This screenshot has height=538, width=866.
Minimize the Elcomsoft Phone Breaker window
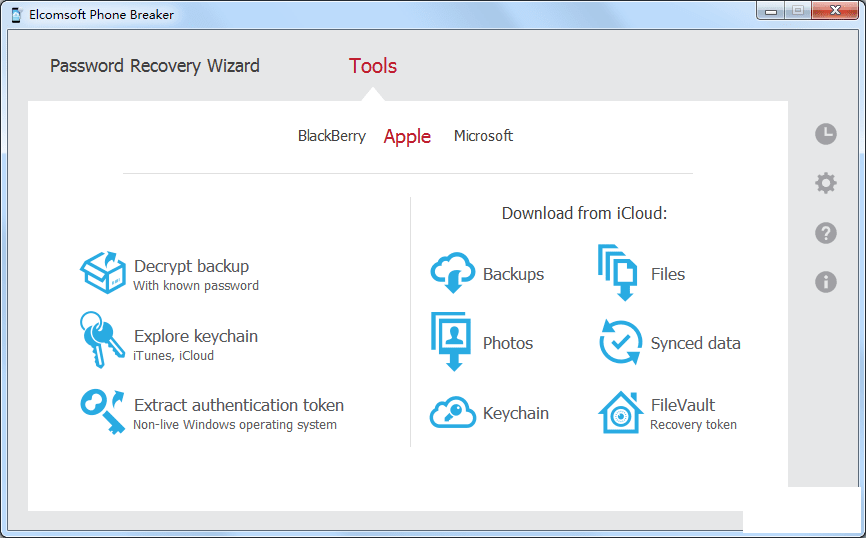coord(771,11)
